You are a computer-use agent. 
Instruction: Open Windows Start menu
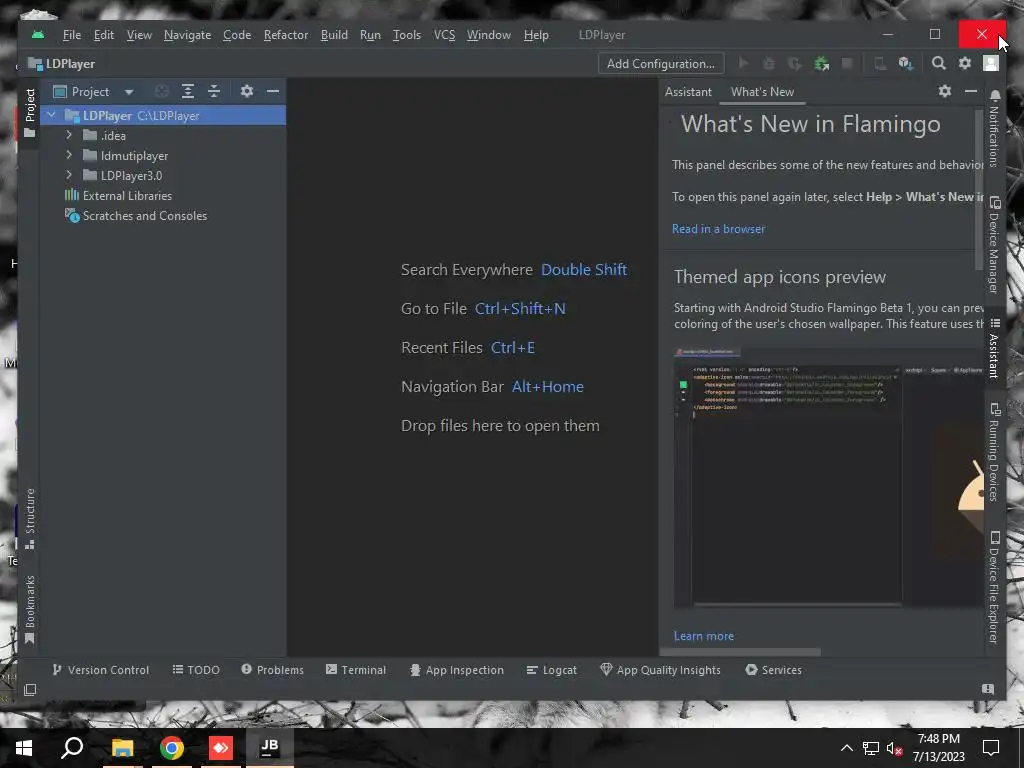[x=24, y=748]
